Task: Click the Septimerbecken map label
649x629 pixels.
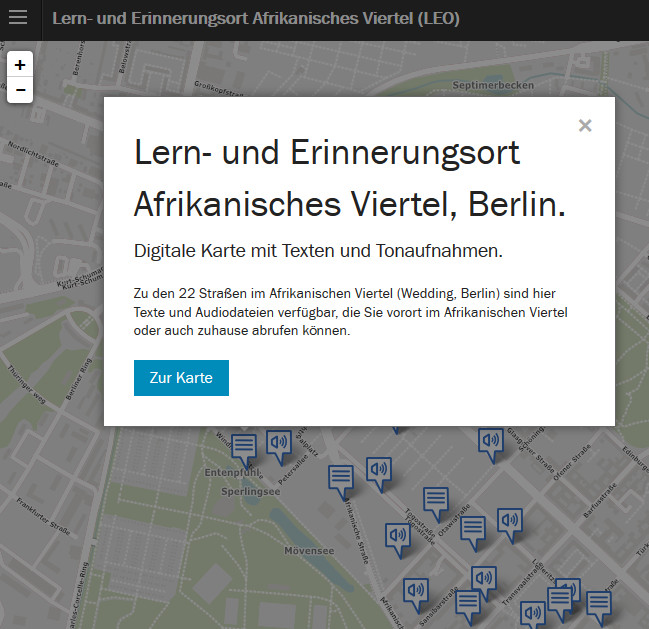Action: click(493, 85)
